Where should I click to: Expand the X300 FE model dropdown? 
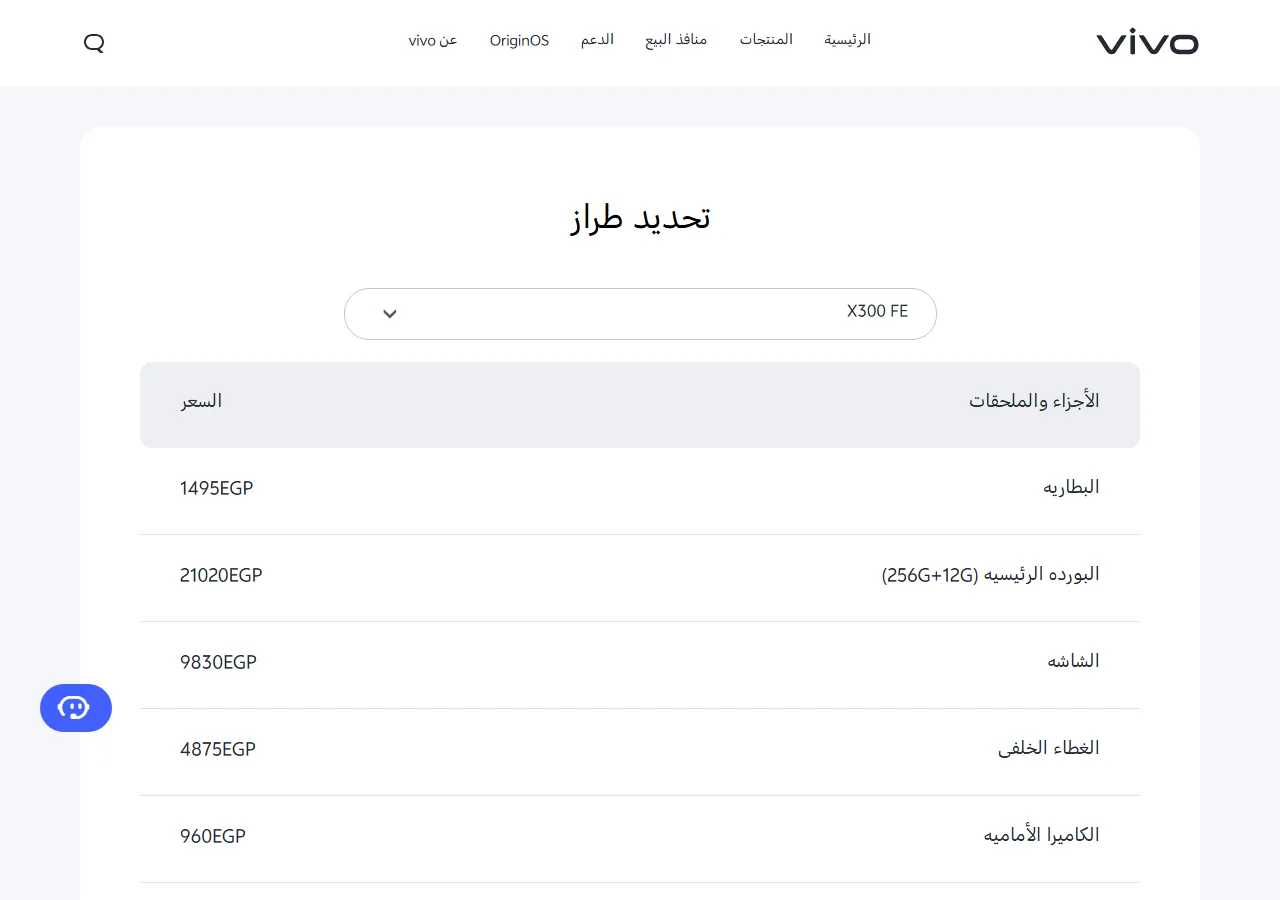click(x=640, y=314)
